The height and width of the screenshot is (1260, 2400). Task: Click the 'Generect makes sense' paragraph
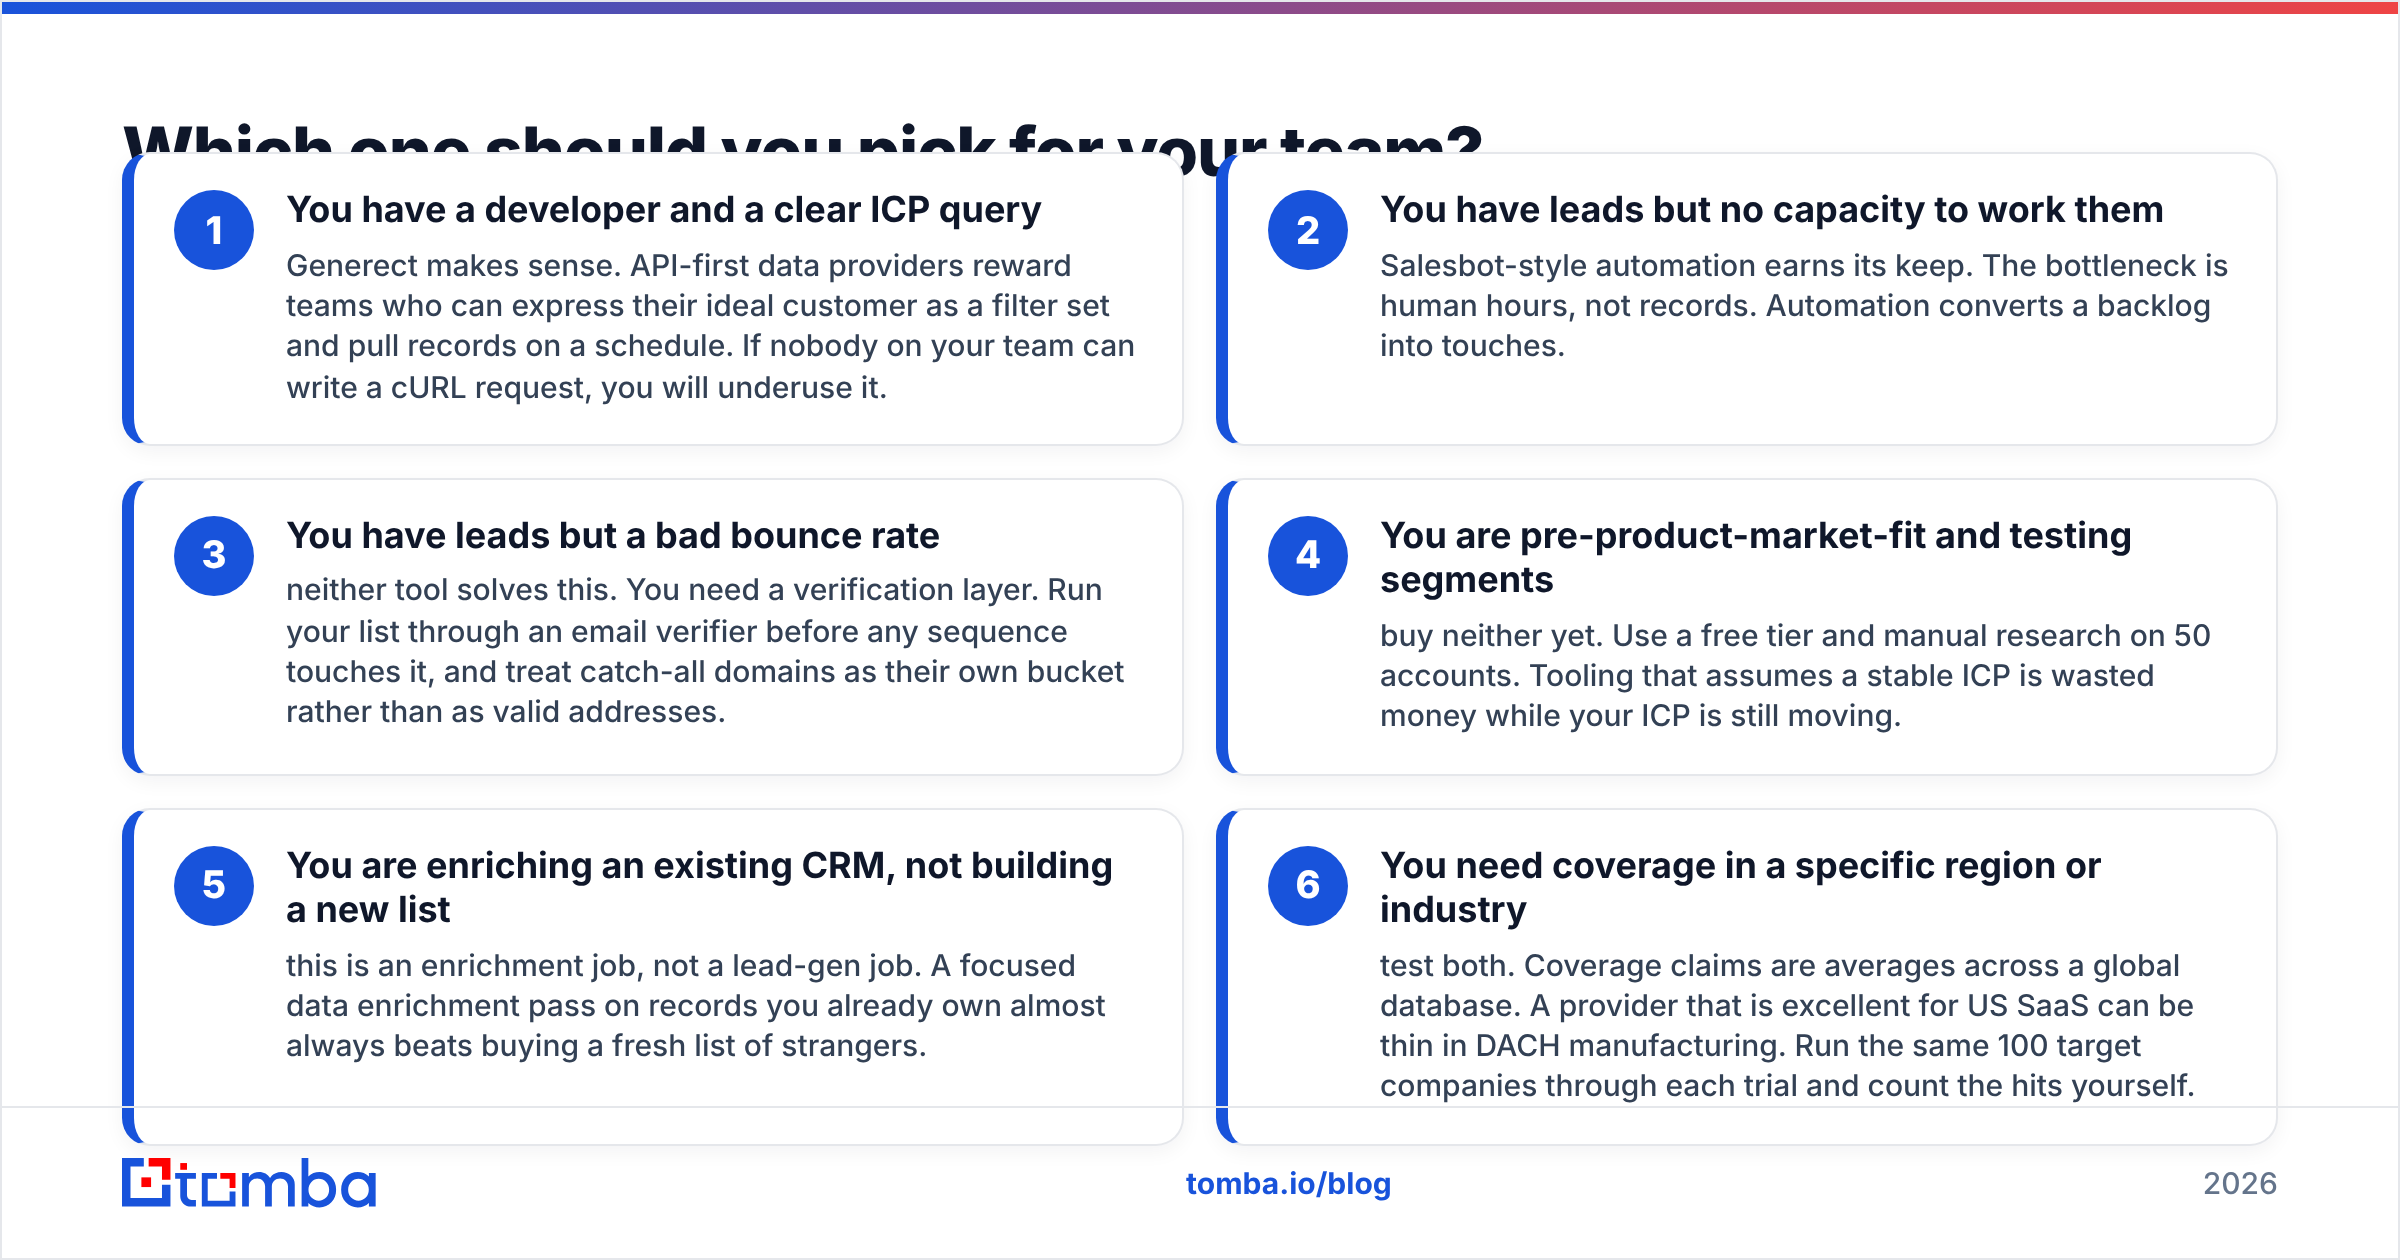coord(710,326)
